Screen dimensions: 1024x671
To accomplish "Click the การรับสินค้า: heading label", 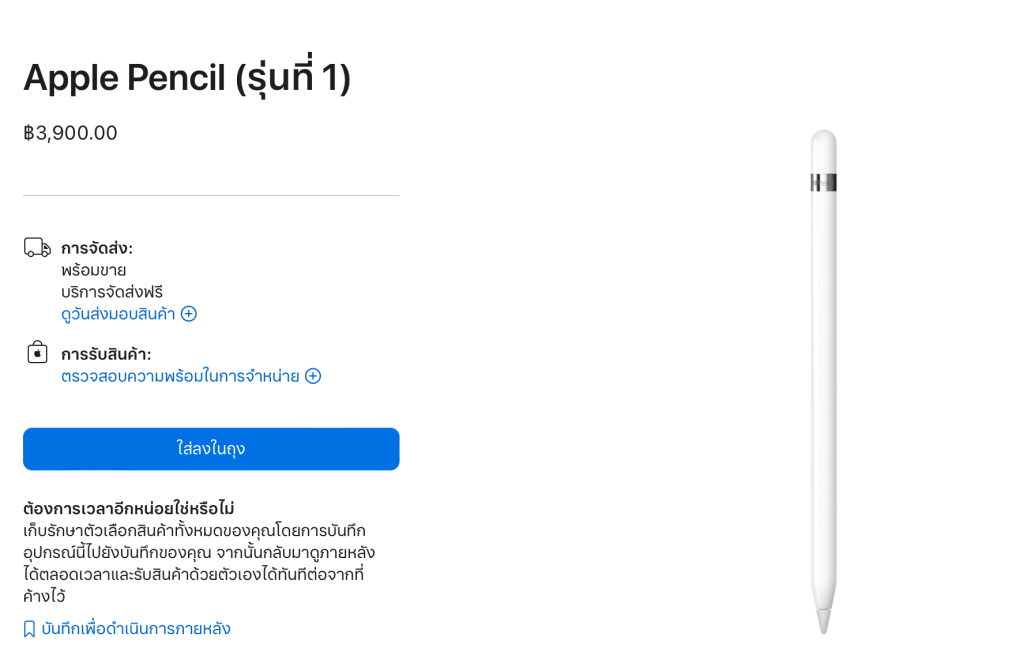I will pyautogui.click(x=106, y=354).
